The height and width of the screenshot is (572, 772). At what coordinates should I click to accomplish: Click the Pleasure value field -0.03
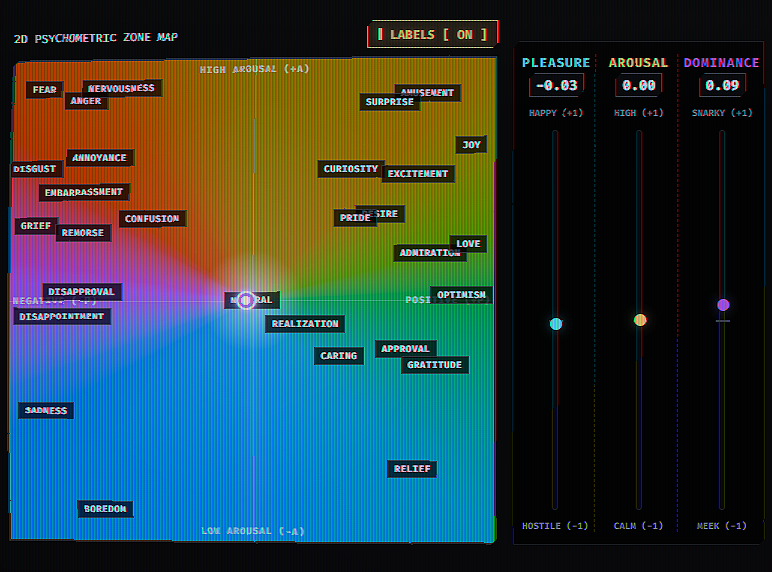556,85
